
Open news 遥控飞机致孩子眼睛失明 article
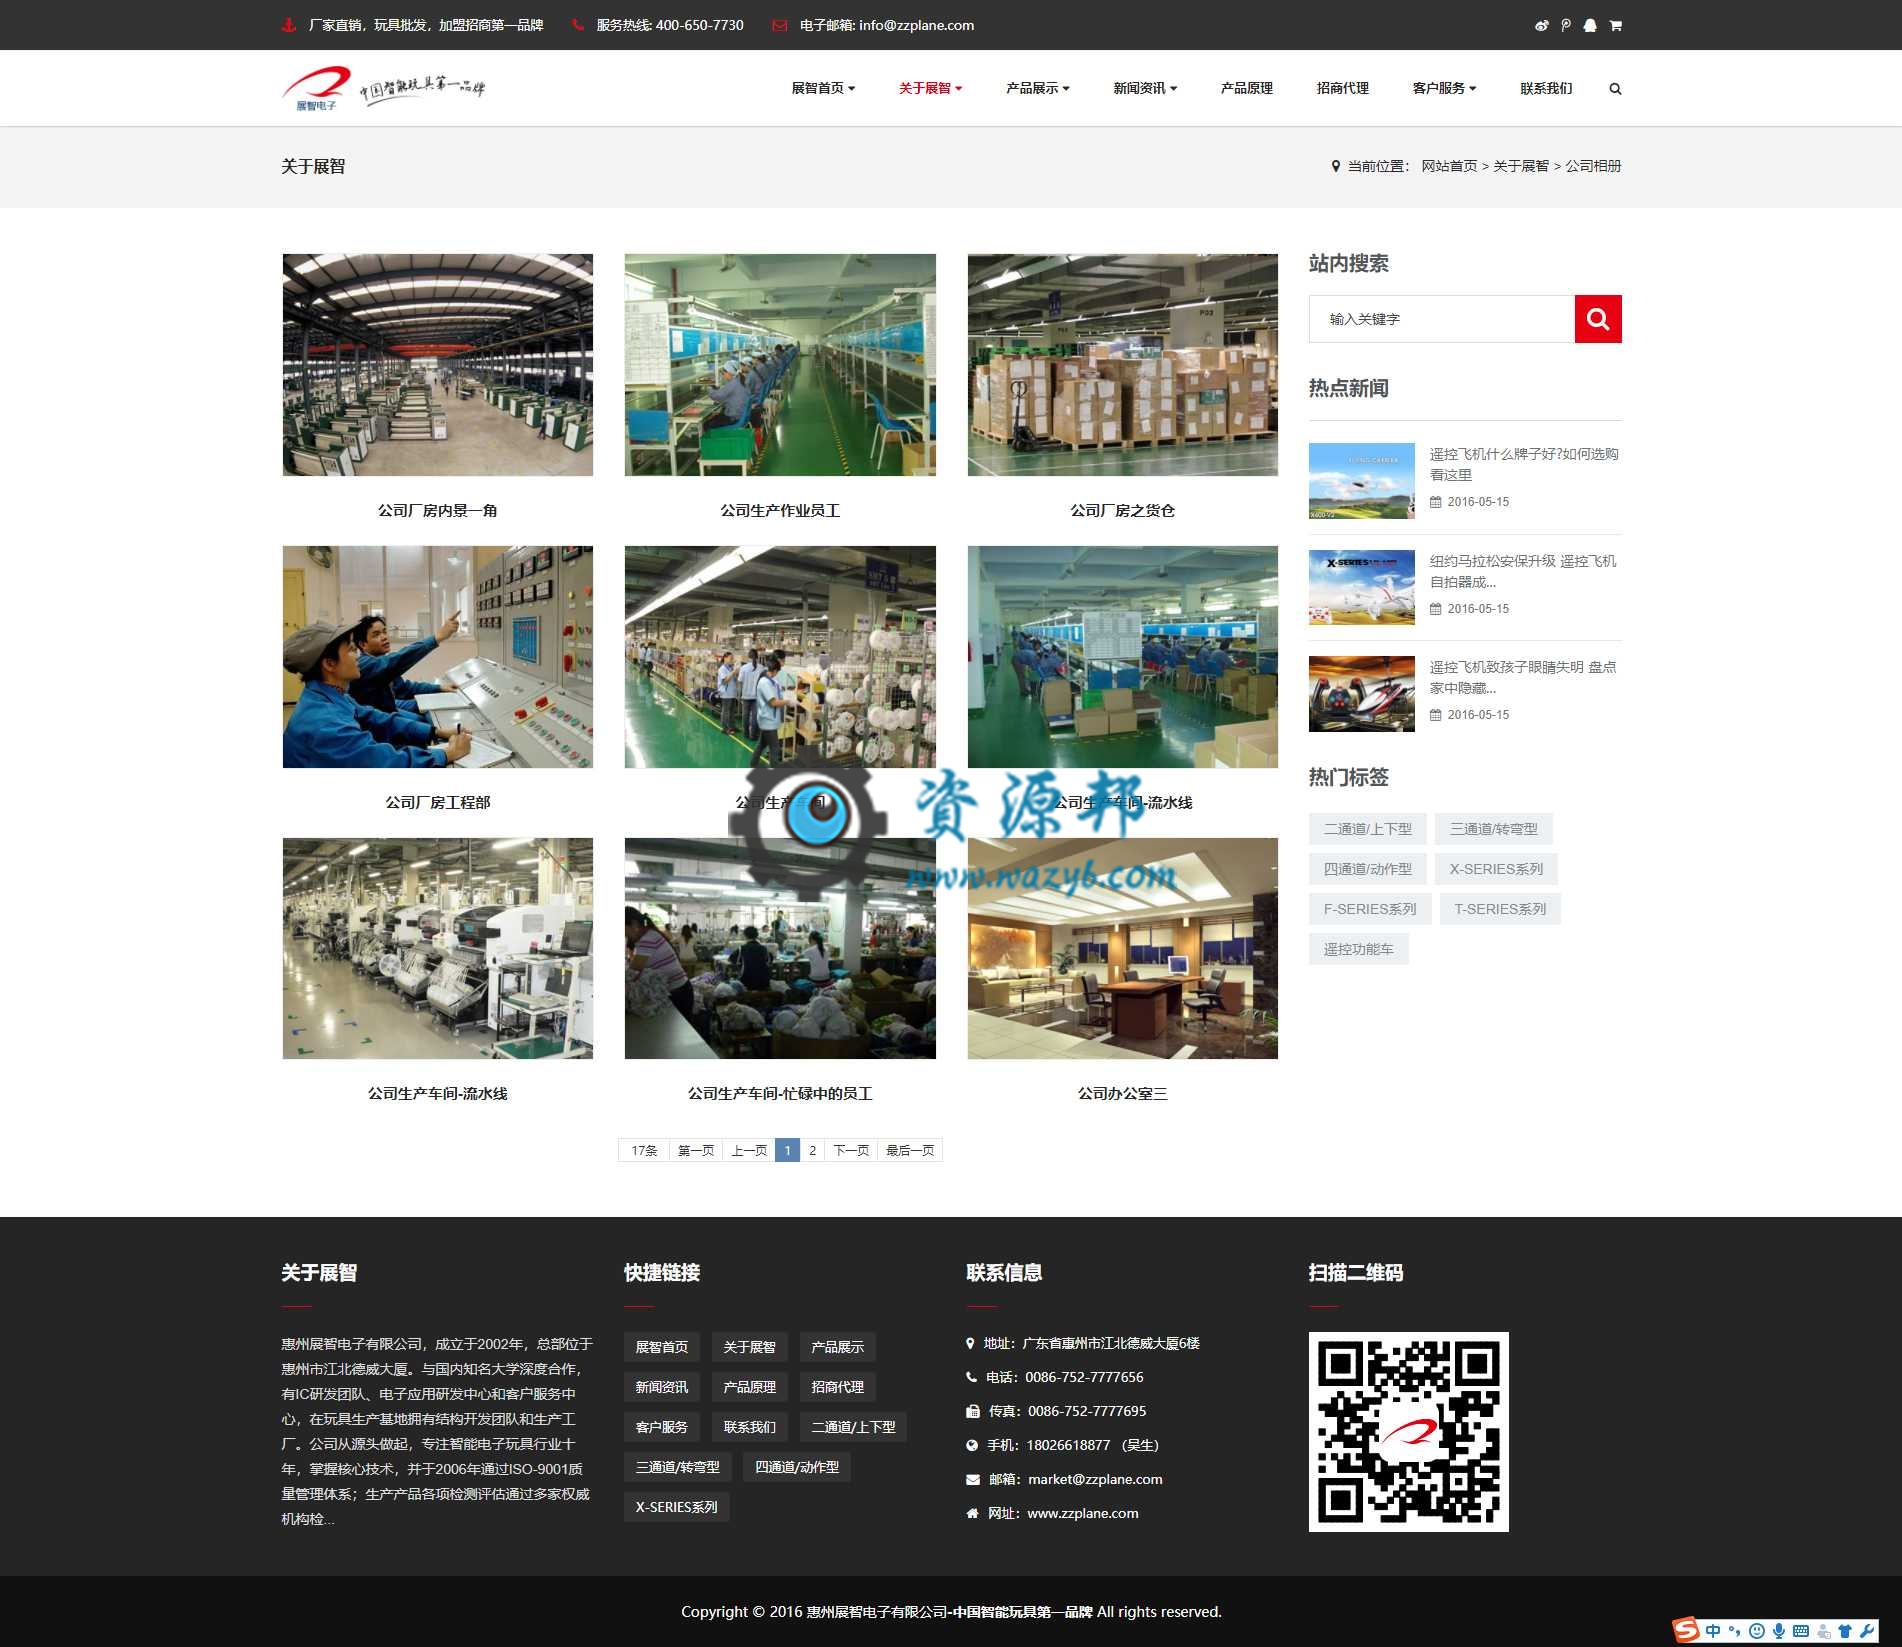click(1523, 677)
